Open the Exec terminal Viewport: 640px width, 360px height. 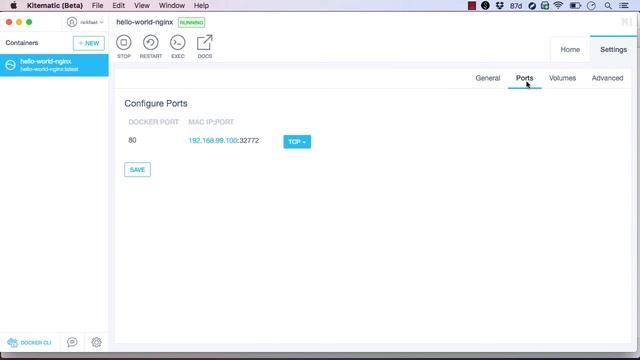coord(178,46)
